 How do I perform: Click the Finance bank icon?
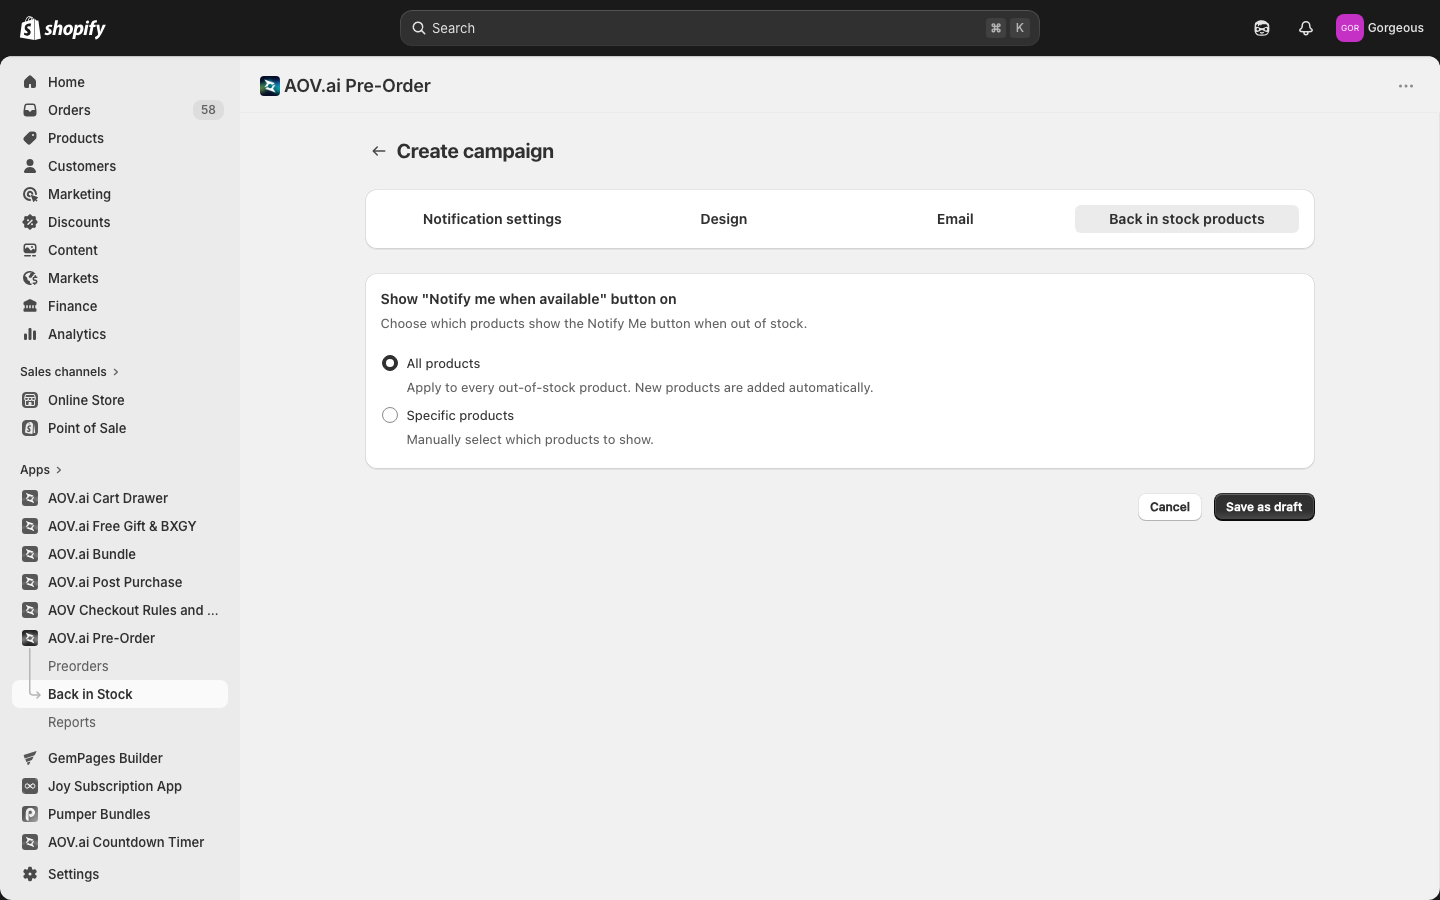pyautogui.click(x=30, y=306)
